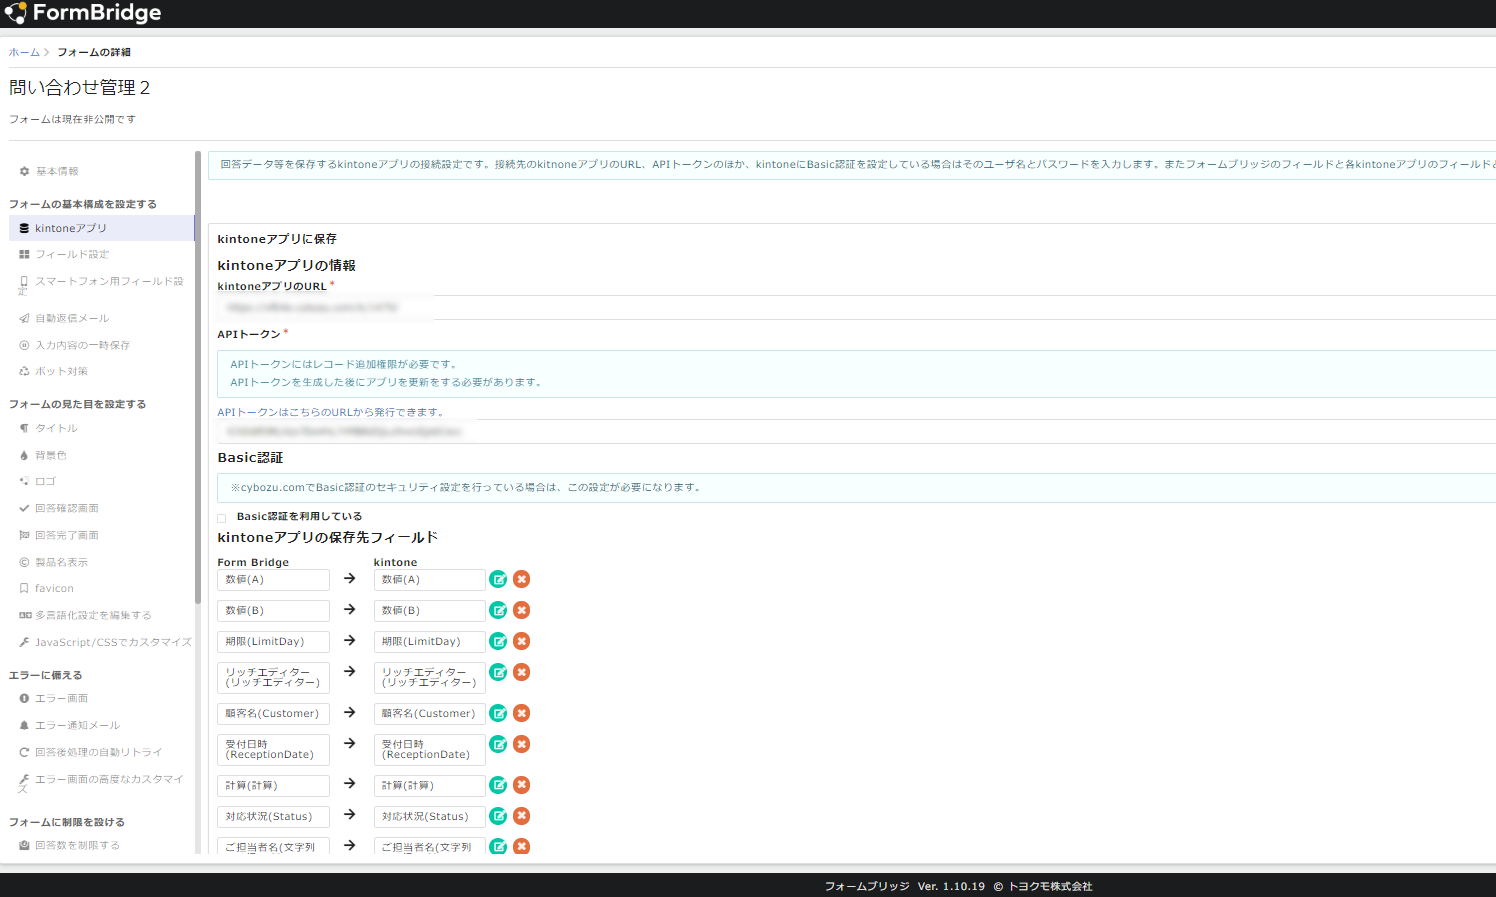Click Form Bridge 計算(計算) field box
This screenshot has height=897, width=1496.
click(273, 786)
